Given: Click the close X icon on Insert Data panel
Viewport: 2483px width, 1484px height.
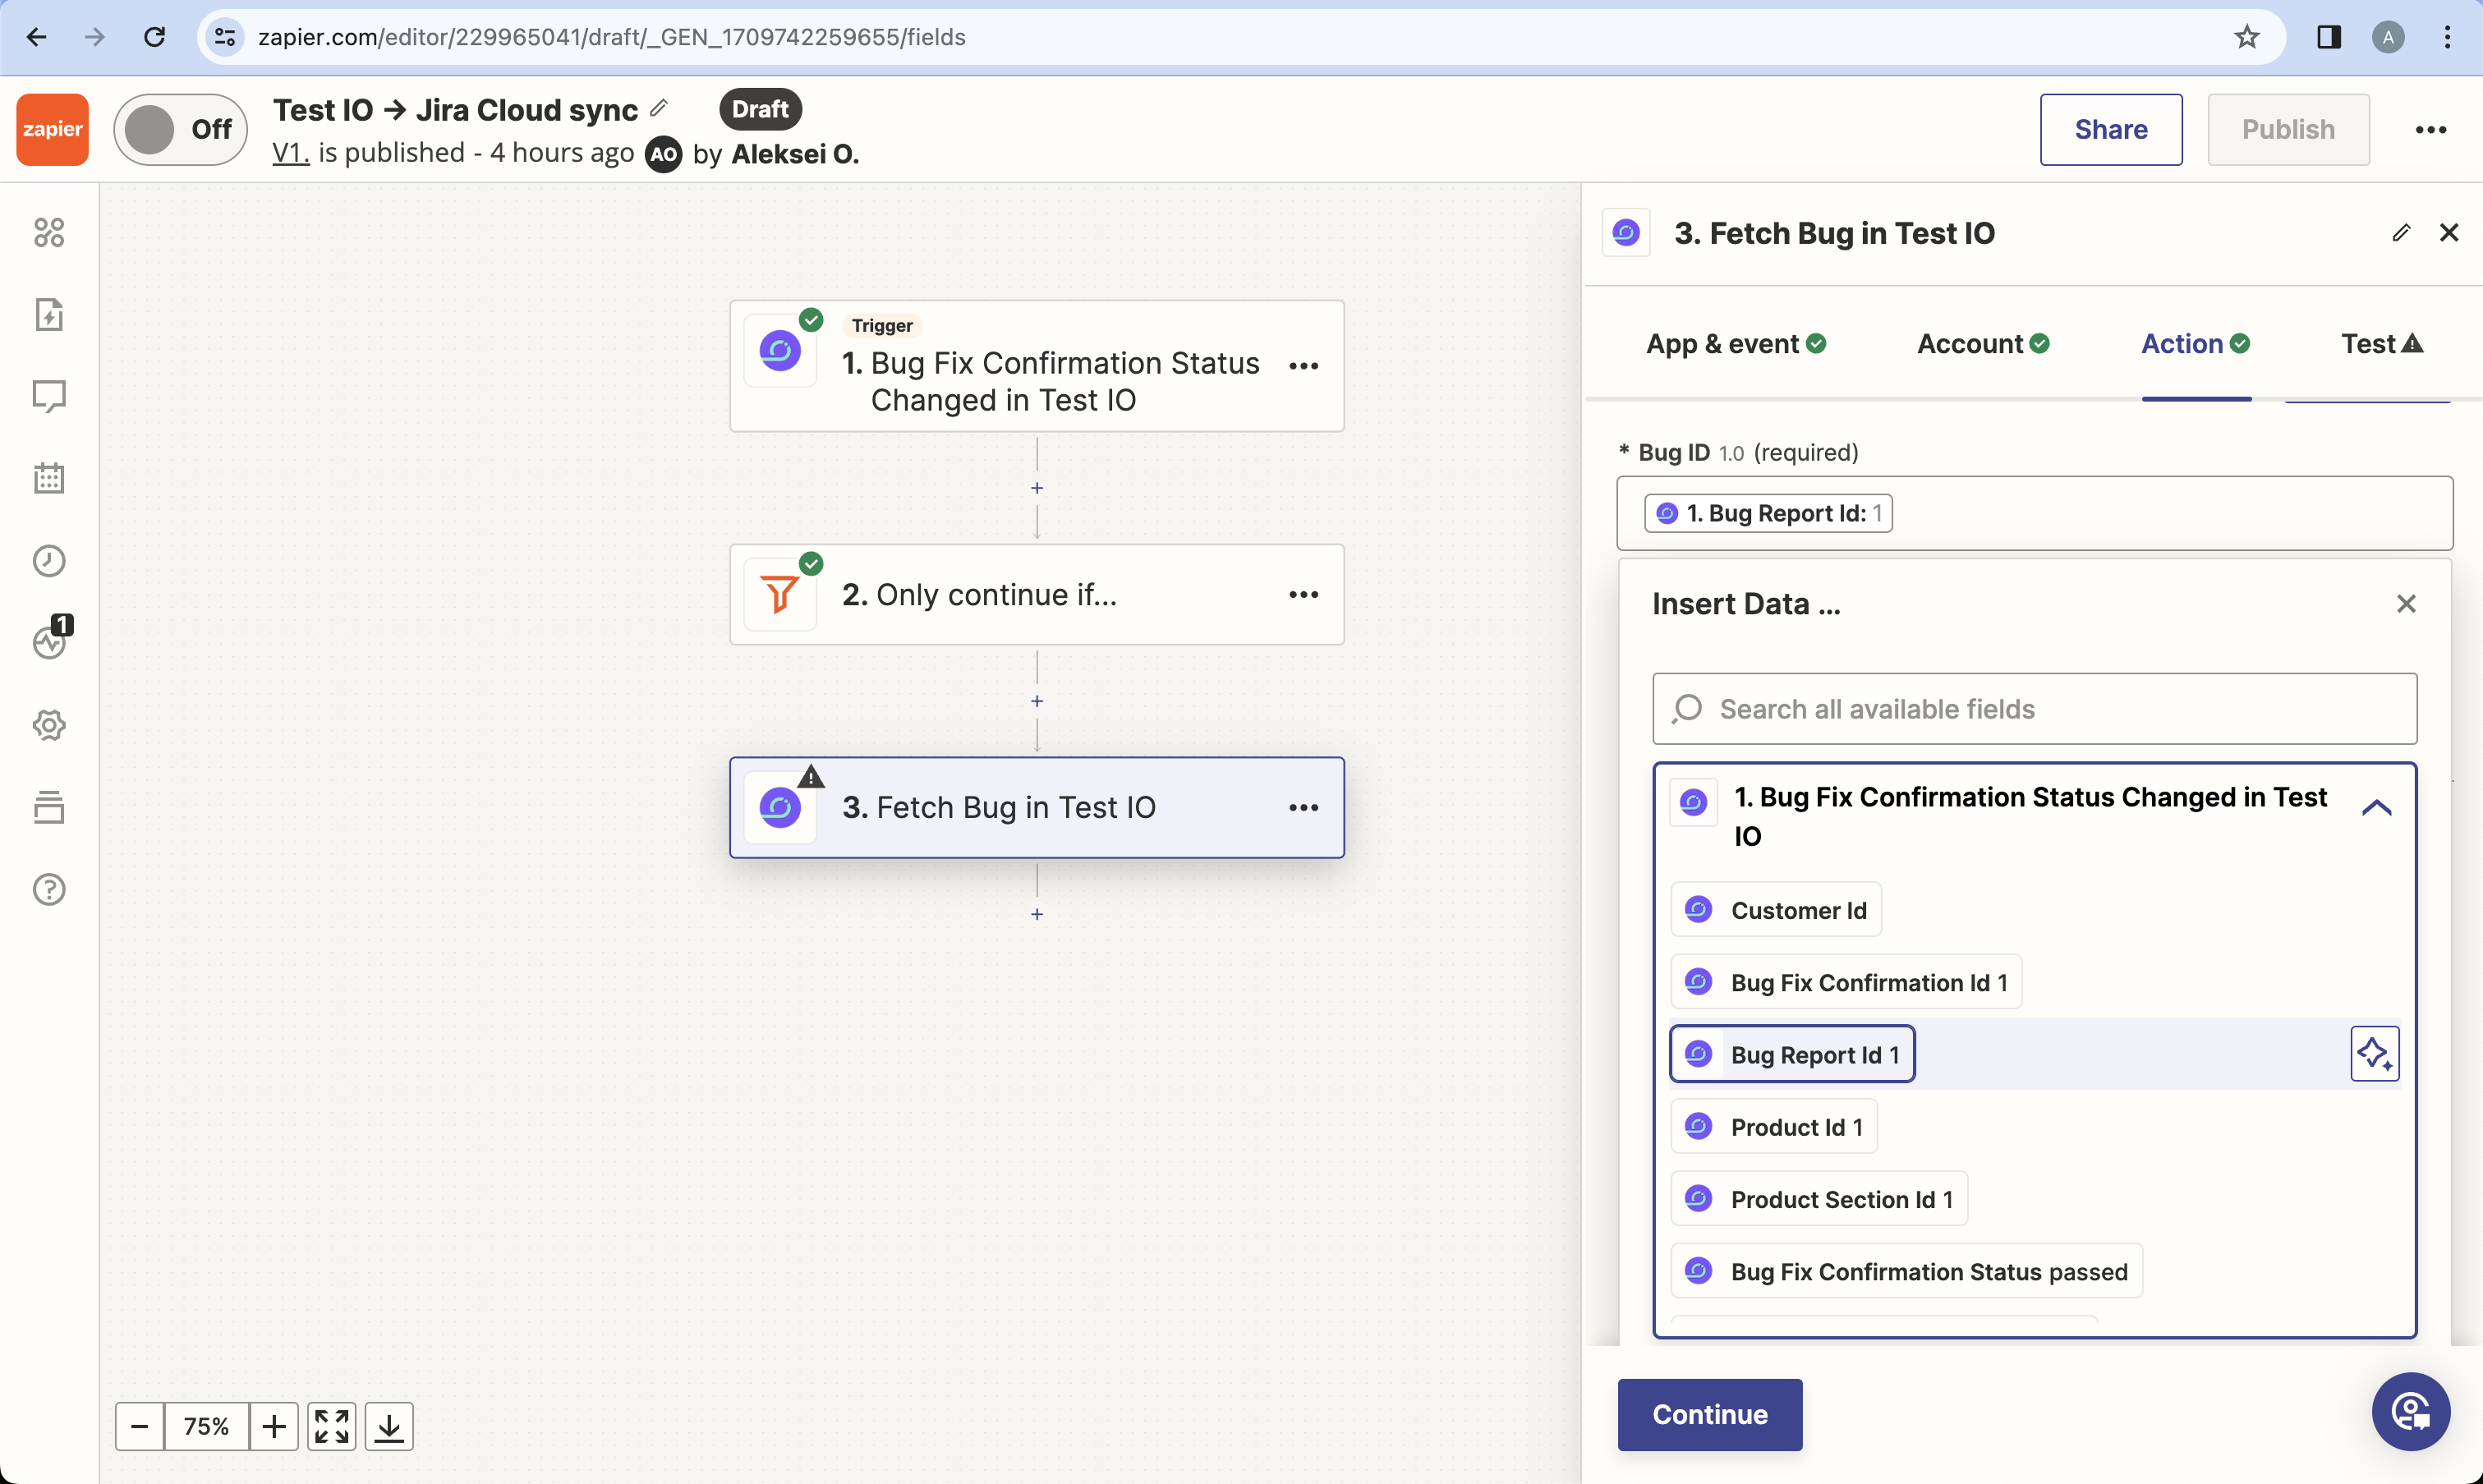Looking at the screenshot, I should (2407, 604).
